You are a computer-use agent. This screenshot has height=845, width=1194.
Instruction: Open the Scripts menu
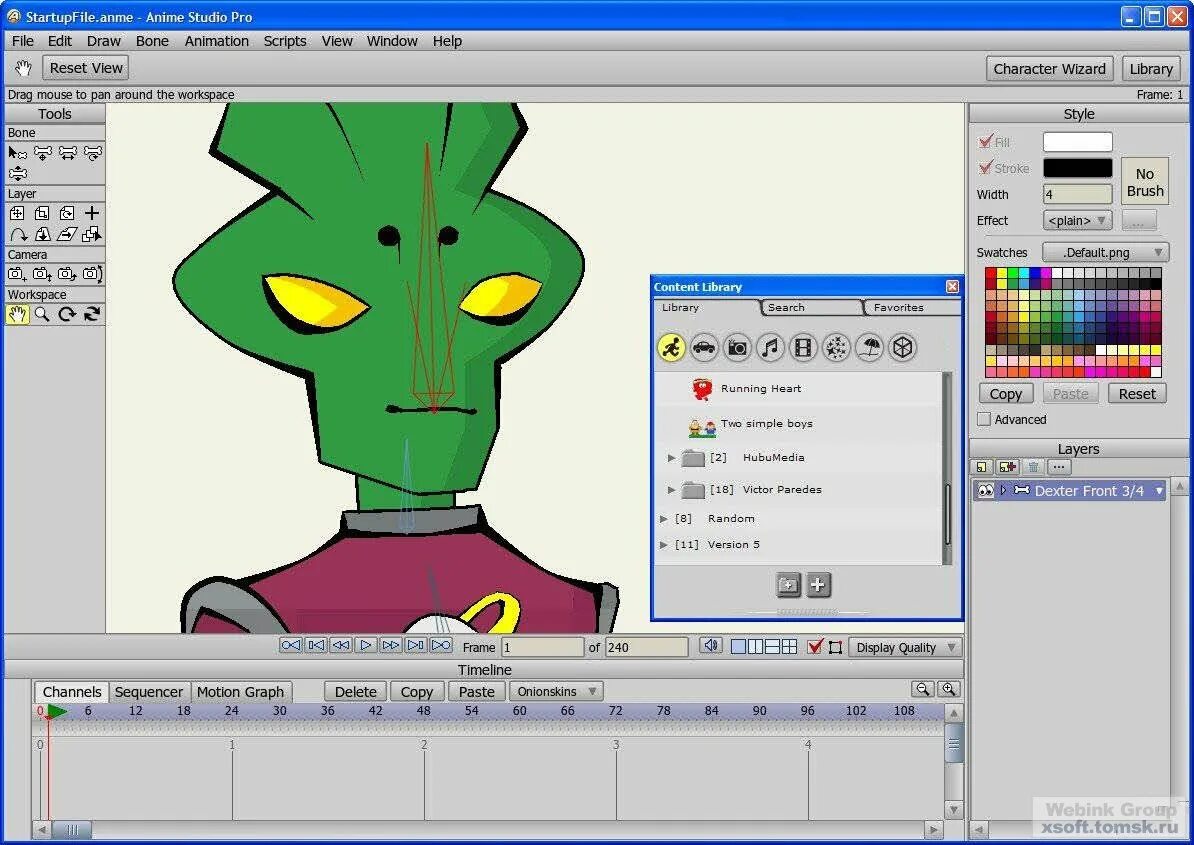click(x=285, y=41)
